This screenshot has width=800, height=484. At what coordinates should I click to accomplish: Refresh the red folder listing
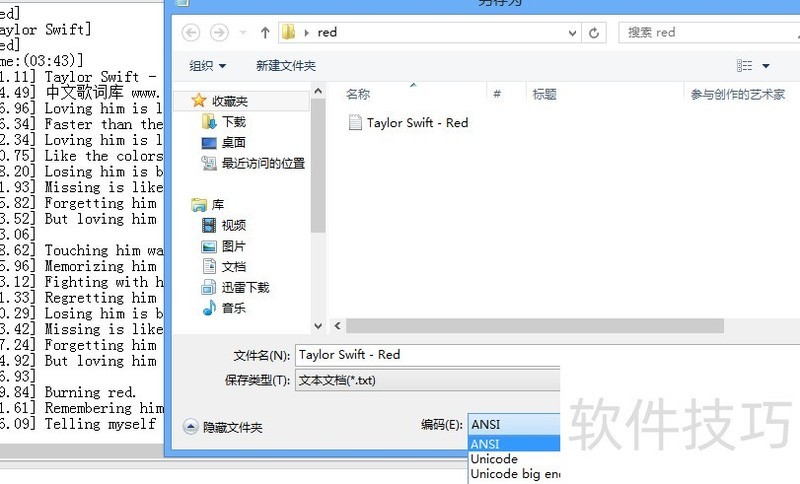pyautogui.click(x=595, y=32)
